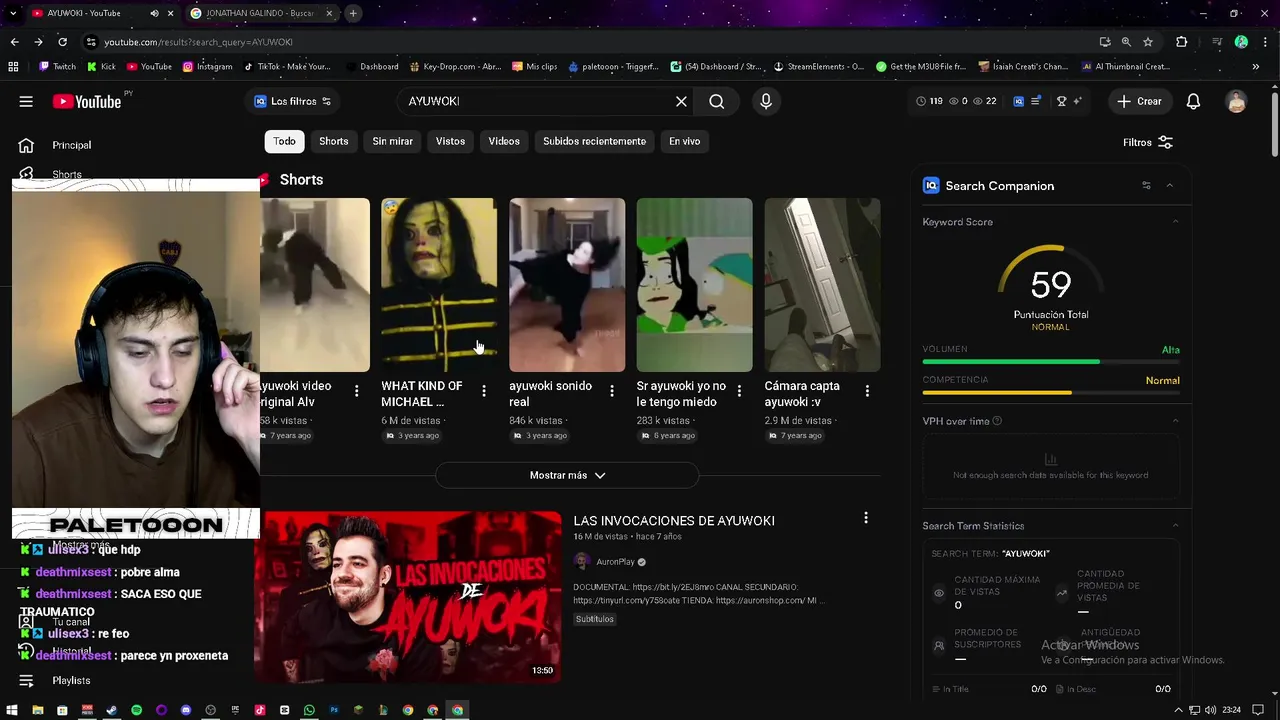This screenshot has width=1280, height=720.
Task: Bookmark this page with the star icon
Action: 1148,42
